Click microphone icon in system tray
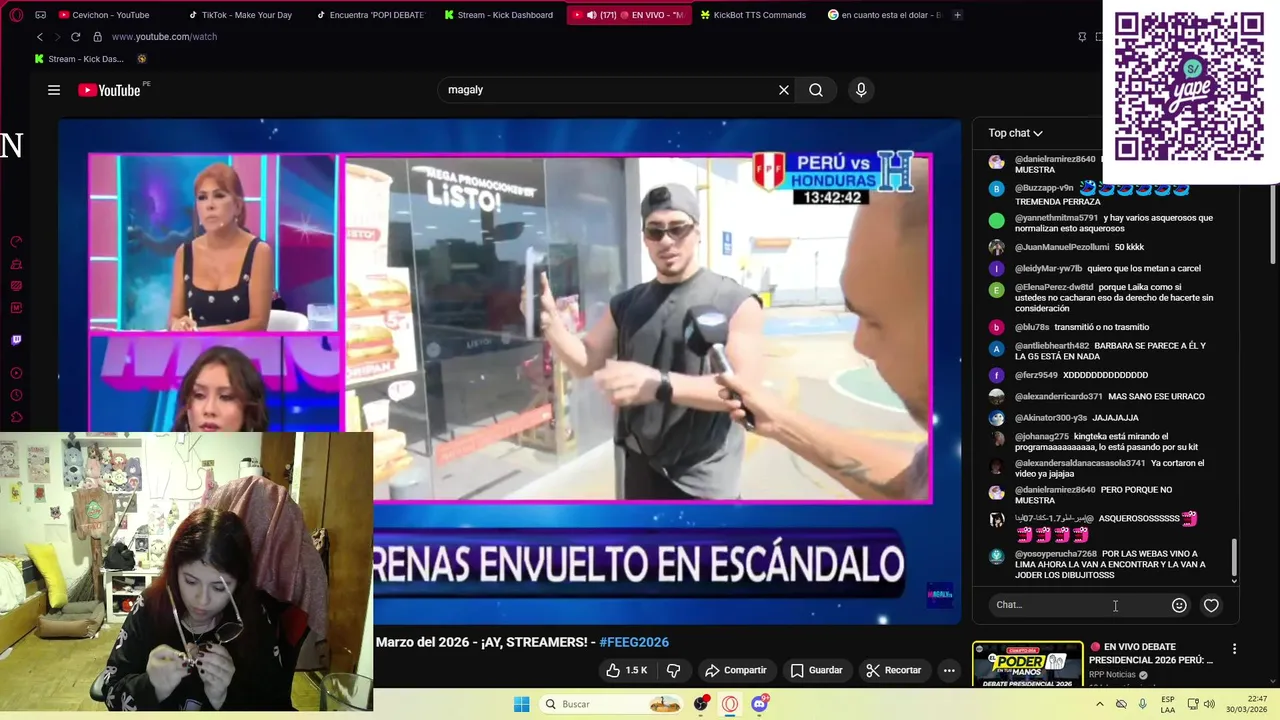Screen dimensions: 1280x720 (1142, 704)
